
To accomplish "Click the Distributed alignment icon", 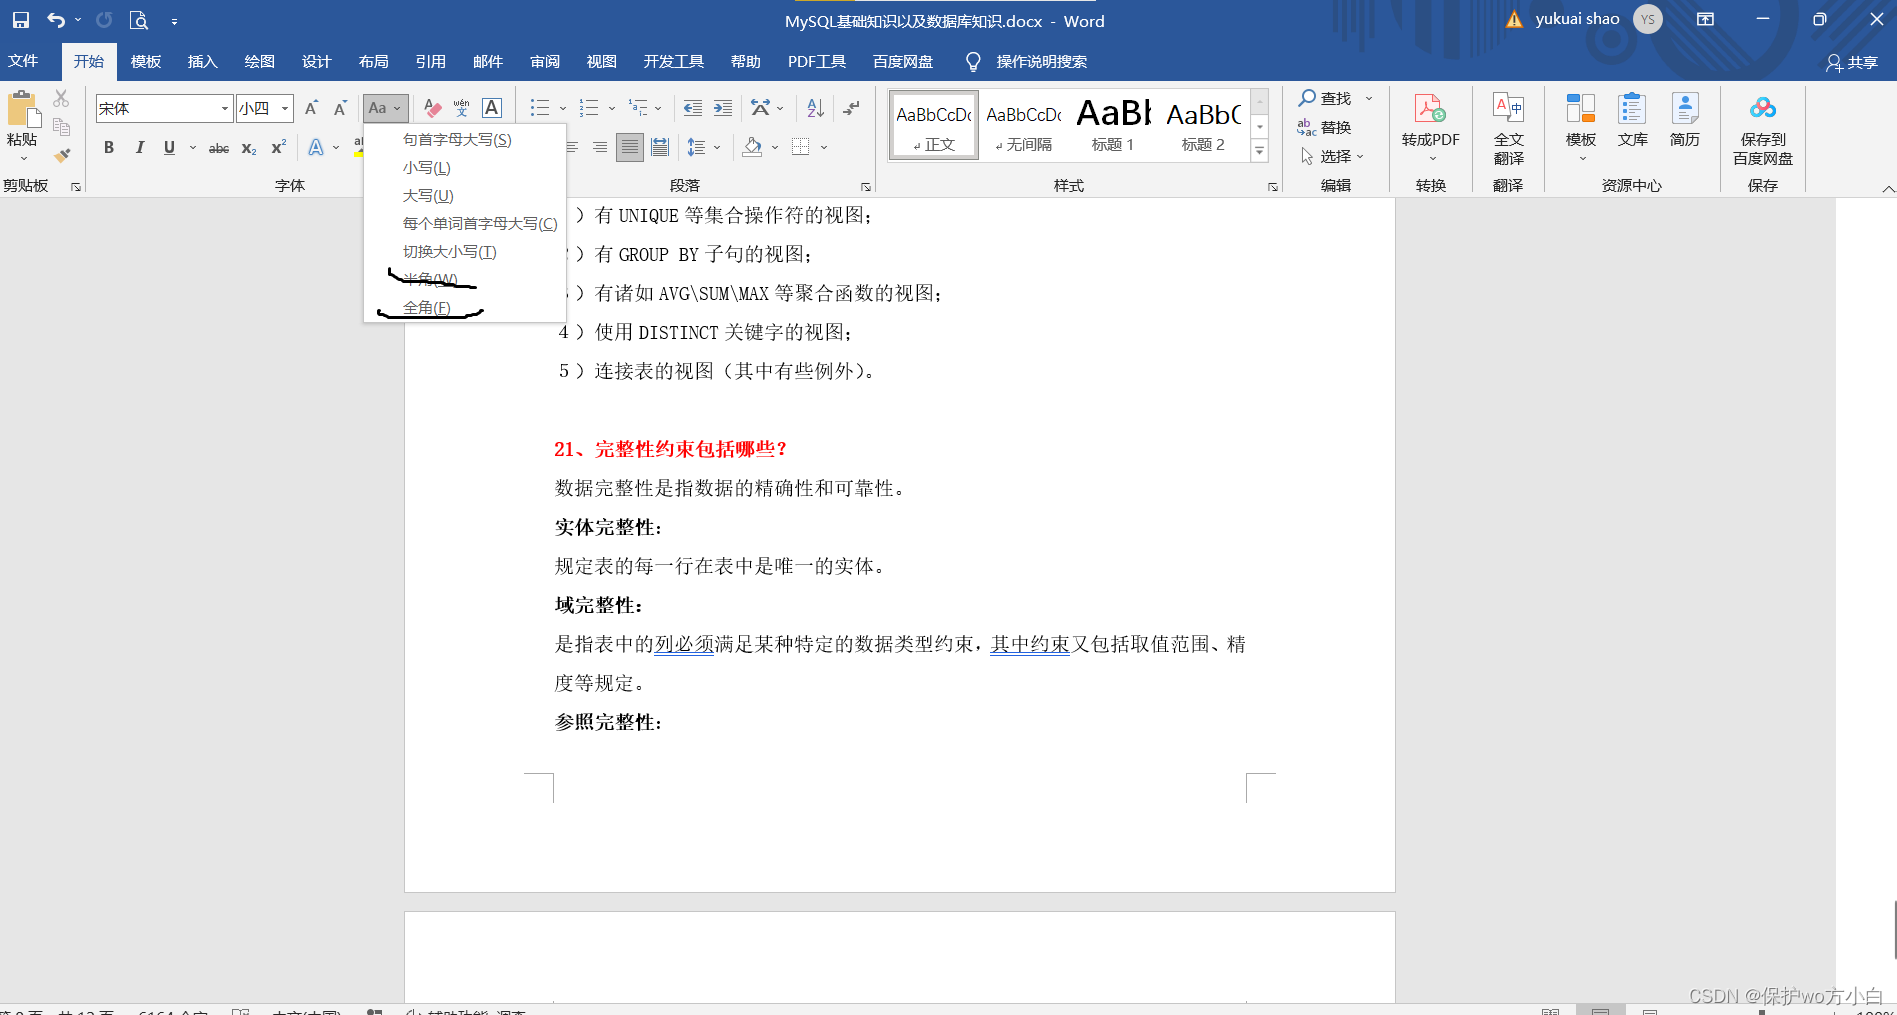I will point(660,147).
